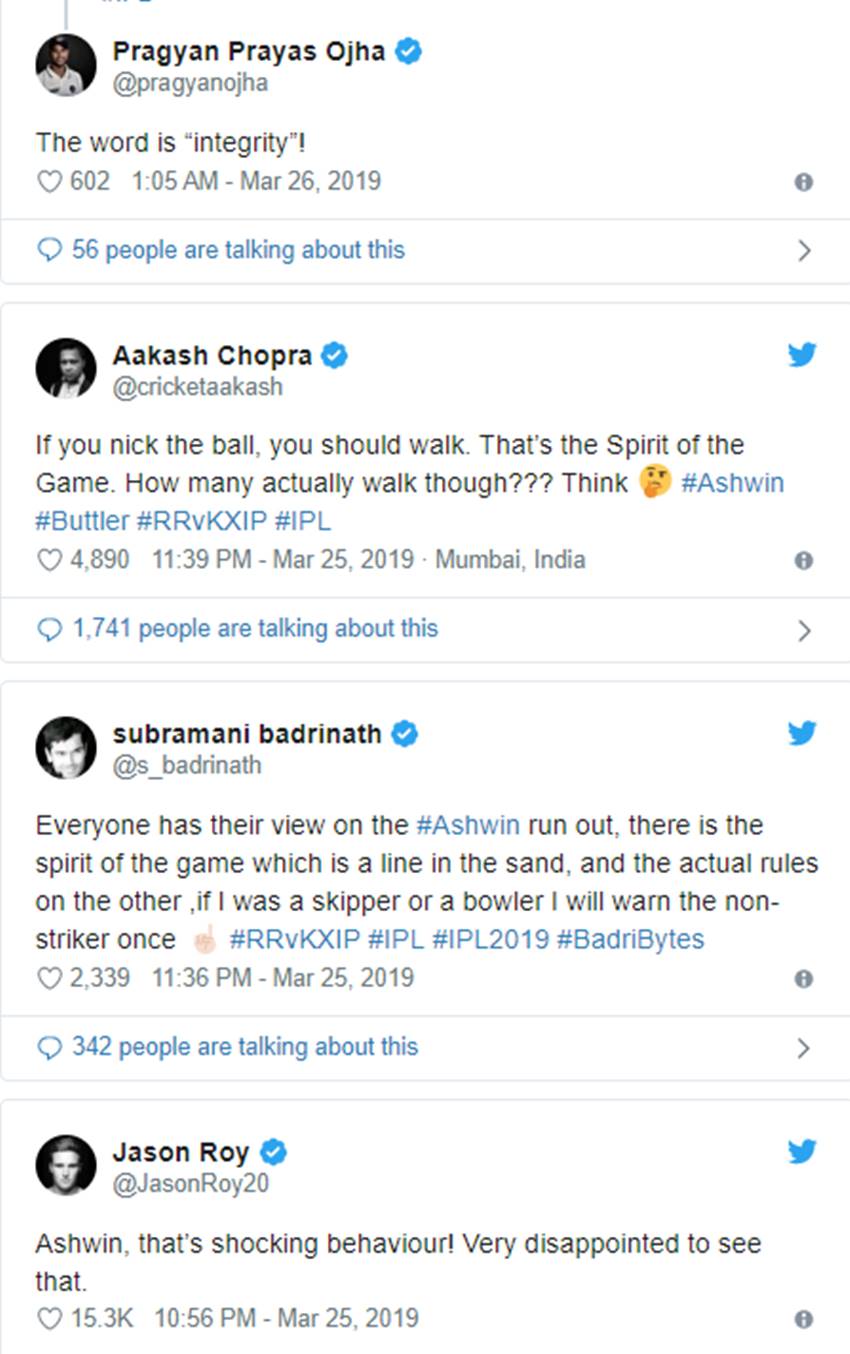
Task: Open the #BadriBytes hashtag link
Action: tap(630, 940)
